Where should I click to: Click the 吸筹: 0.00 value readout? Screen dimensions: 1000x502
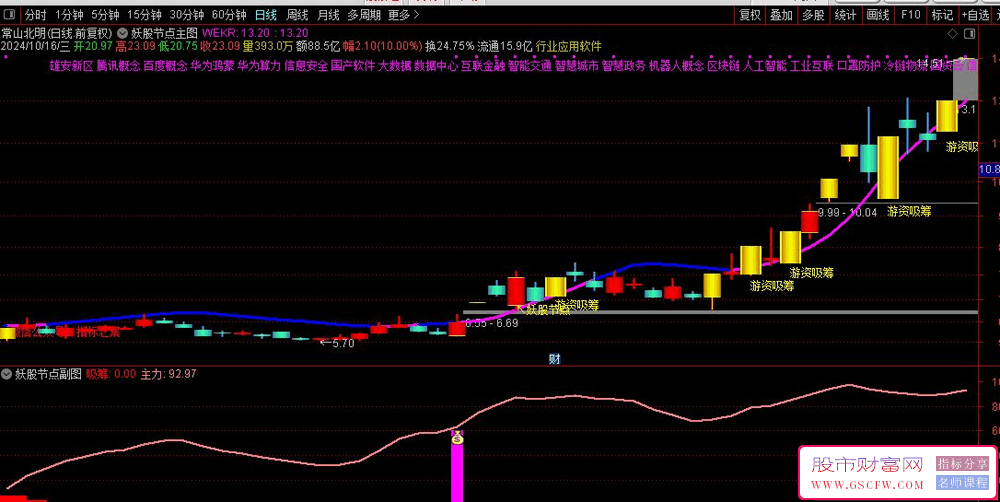pos(111,374)
